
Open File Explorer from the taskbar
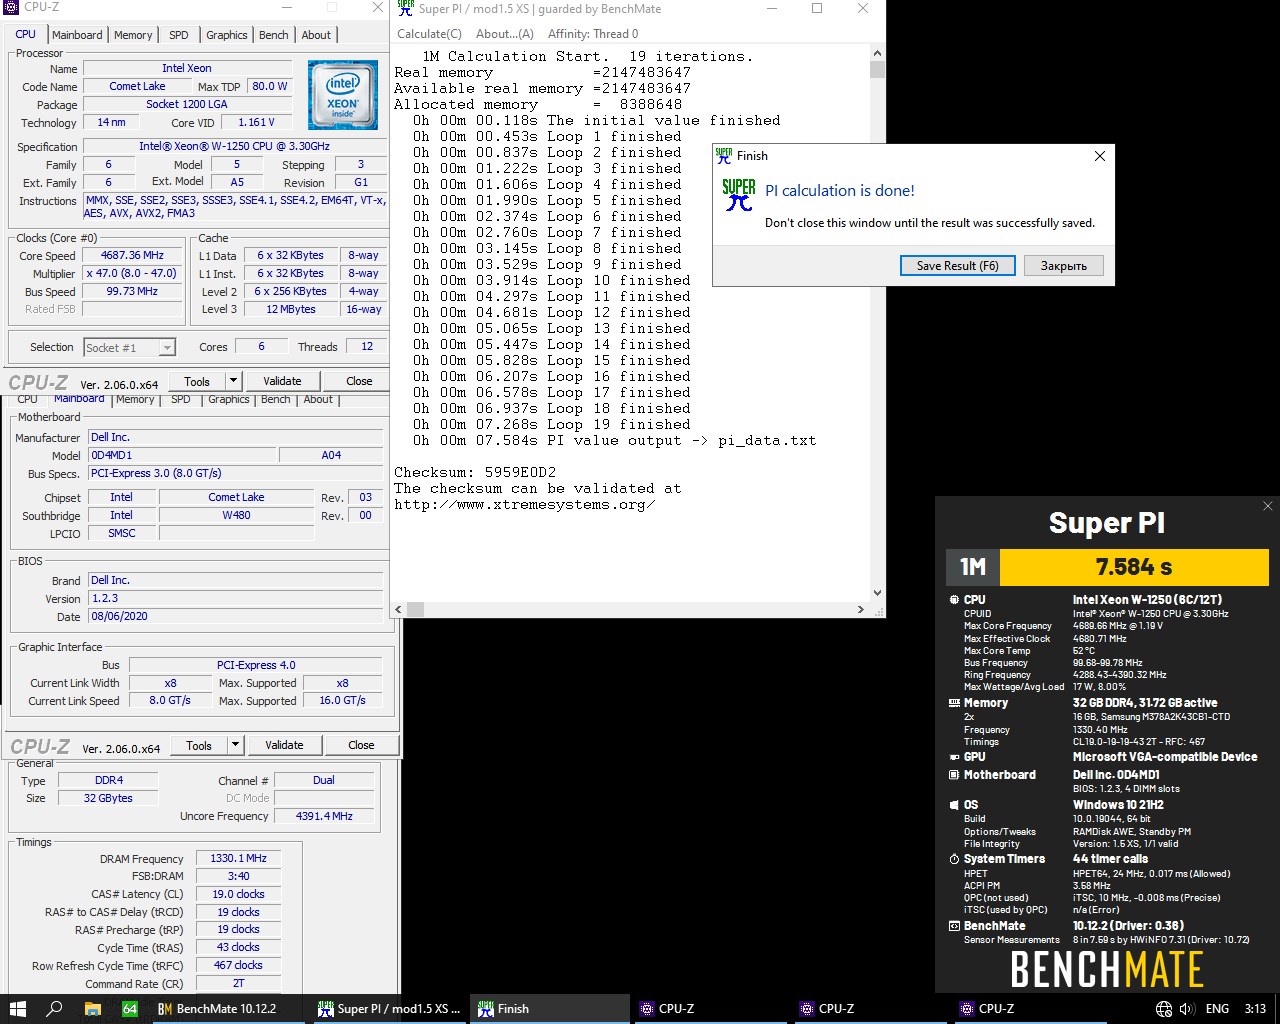point(92,1009)
